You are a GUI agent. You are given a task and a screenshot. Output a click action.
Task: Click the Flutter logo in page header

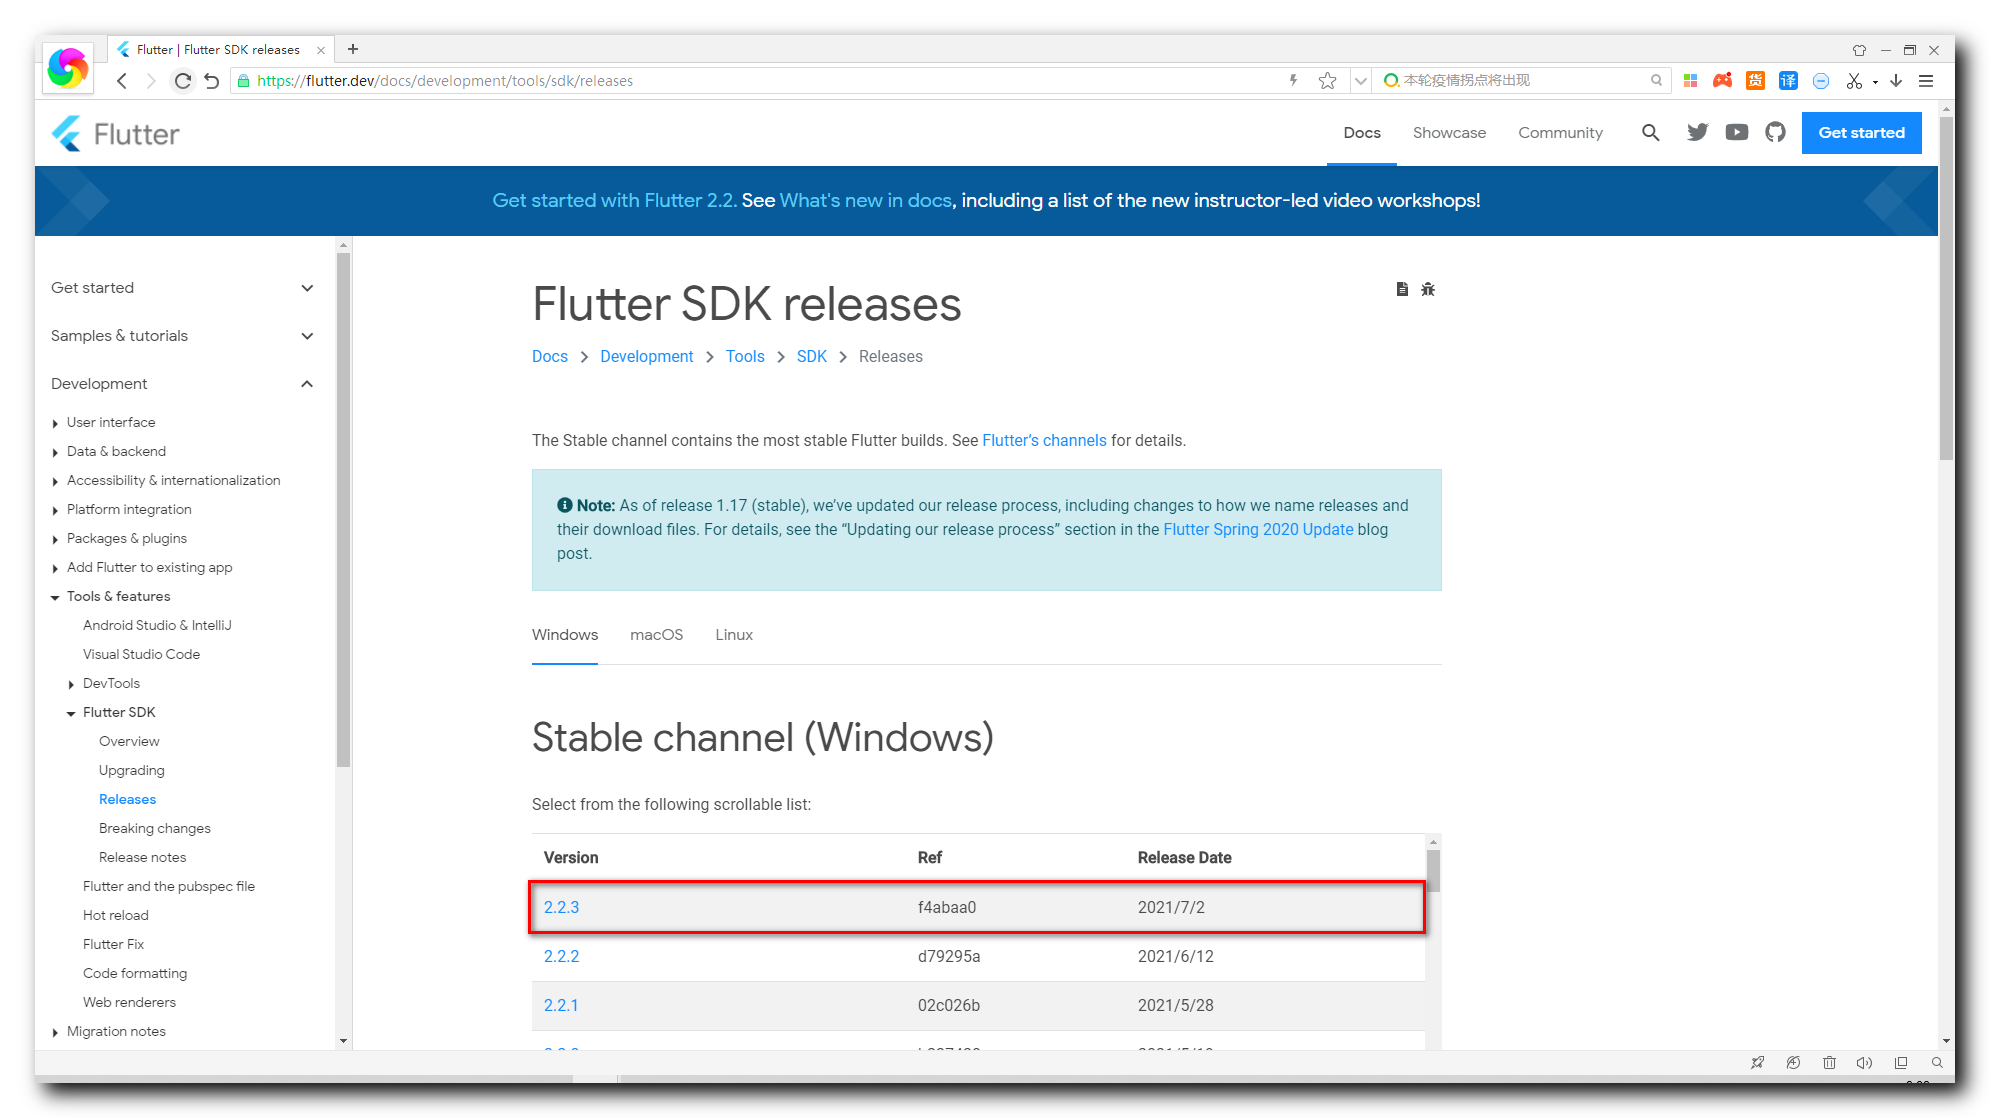(115, 134)
